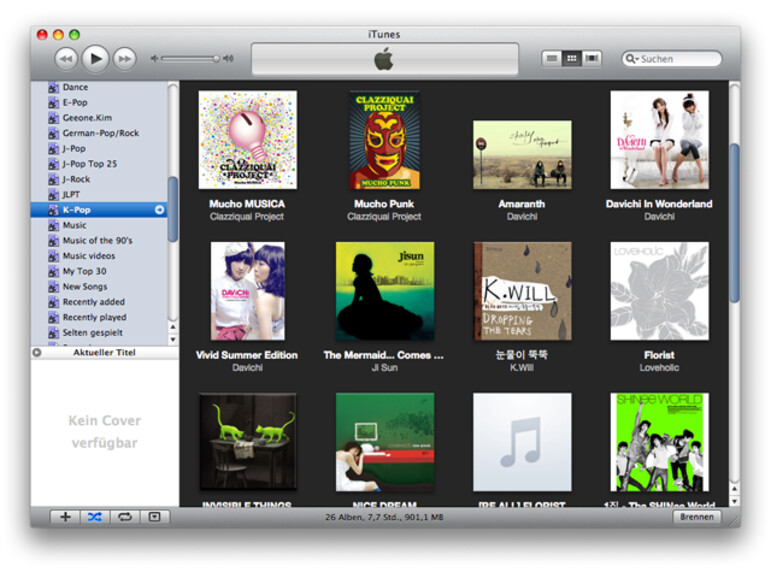Click the Aktueller Titel panel header
Screen dimensions: 770x578
(x=105, y=353)
